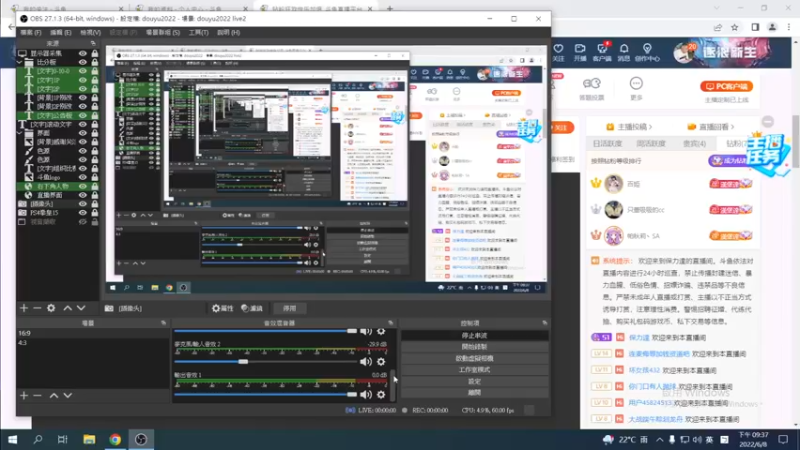Open the 編輯(E) menu in OBS
Screen dimensions: 800x450
pyautogui.click(x=60, y=32)
